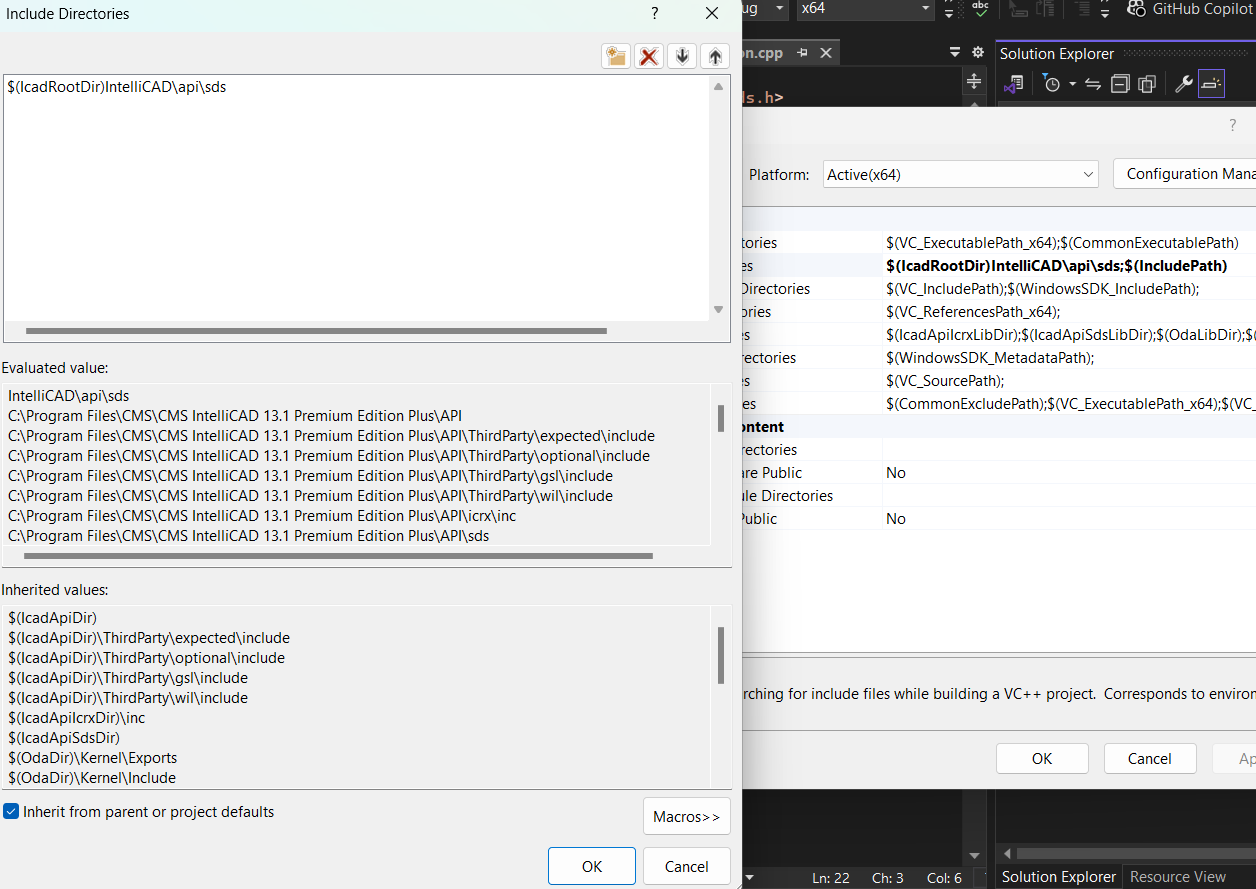
Task: Click the Ch: 3 status bar indicator
Action: point(888,878)
